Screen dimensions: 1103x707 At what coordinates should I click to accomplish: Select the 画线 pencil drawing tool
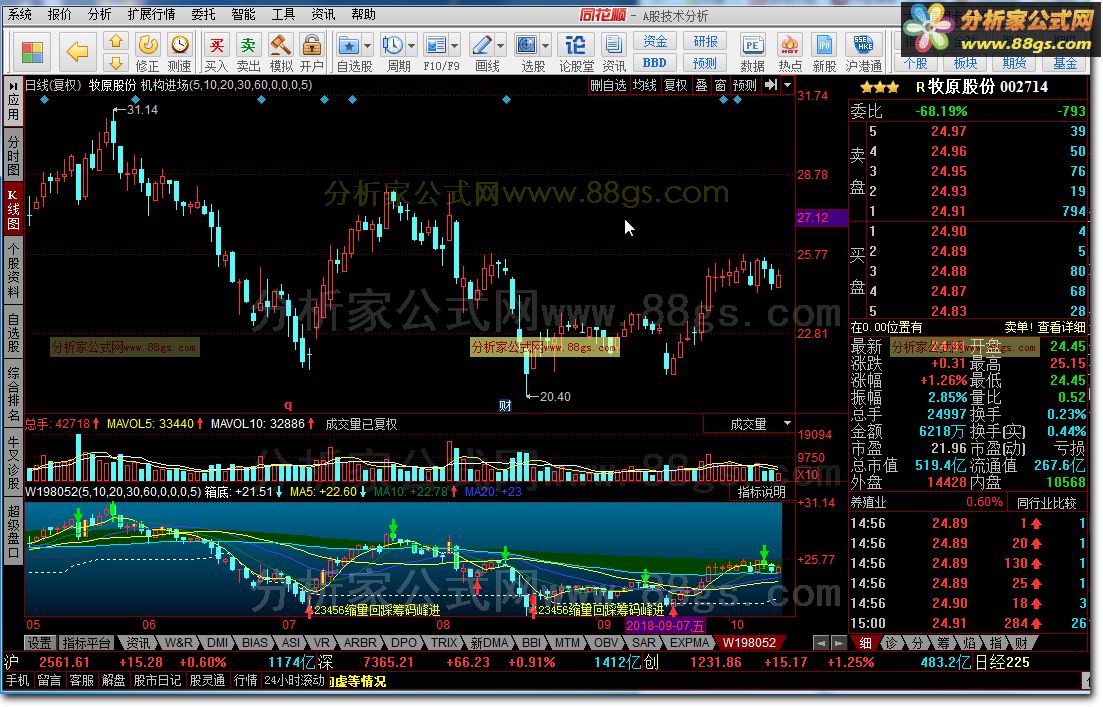coord(483,46)
